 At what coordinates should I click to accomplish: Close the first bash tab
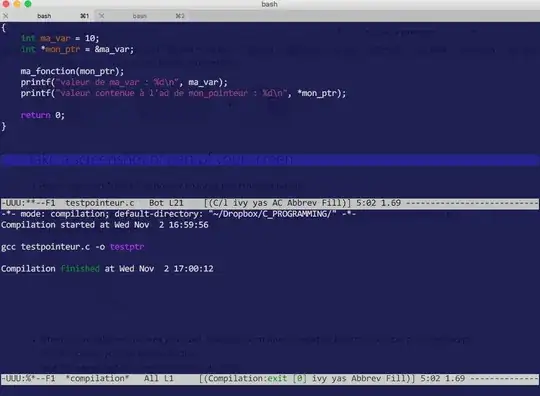click(x=6, y=16)
